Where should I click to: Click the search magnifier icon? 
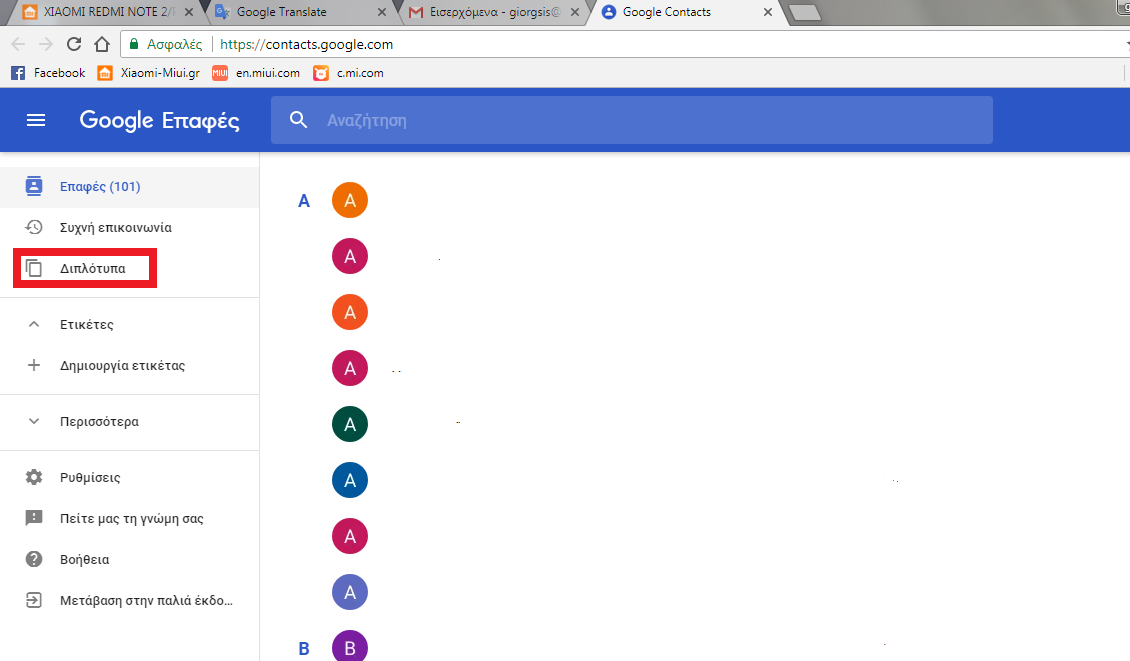click(x=298, y=120)
